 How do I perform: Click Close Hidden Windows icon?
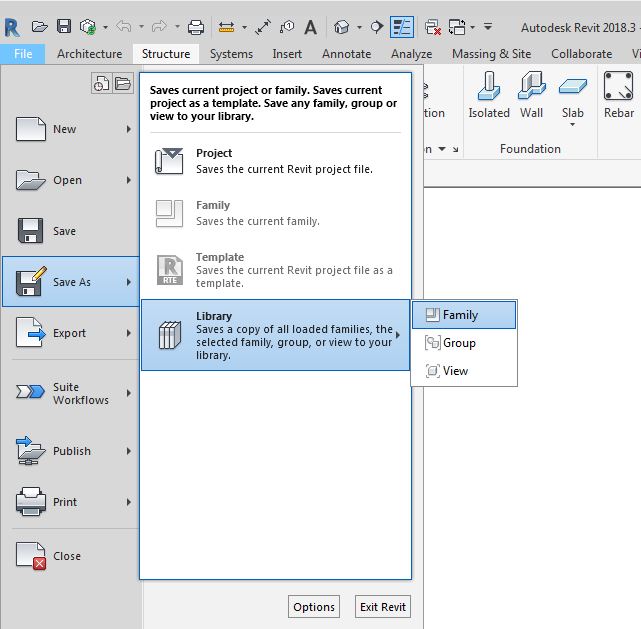pos(433,27)
